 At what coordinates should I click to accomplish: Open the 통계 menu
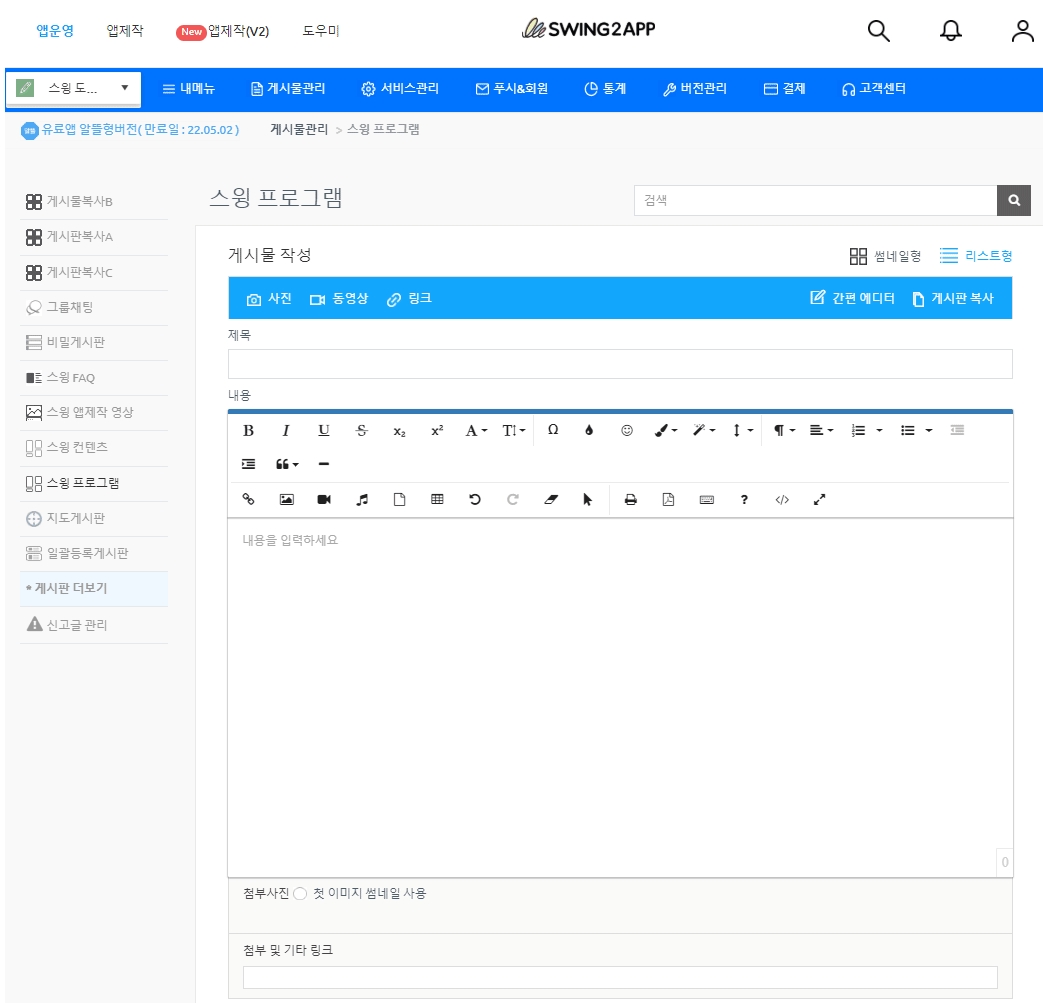point(605,89)
